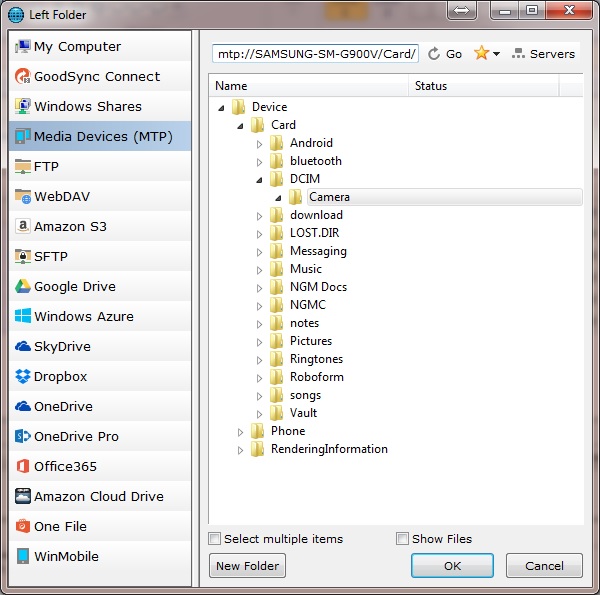Click the Camera folder icon

pyautogui.click(x=295, y=197)
